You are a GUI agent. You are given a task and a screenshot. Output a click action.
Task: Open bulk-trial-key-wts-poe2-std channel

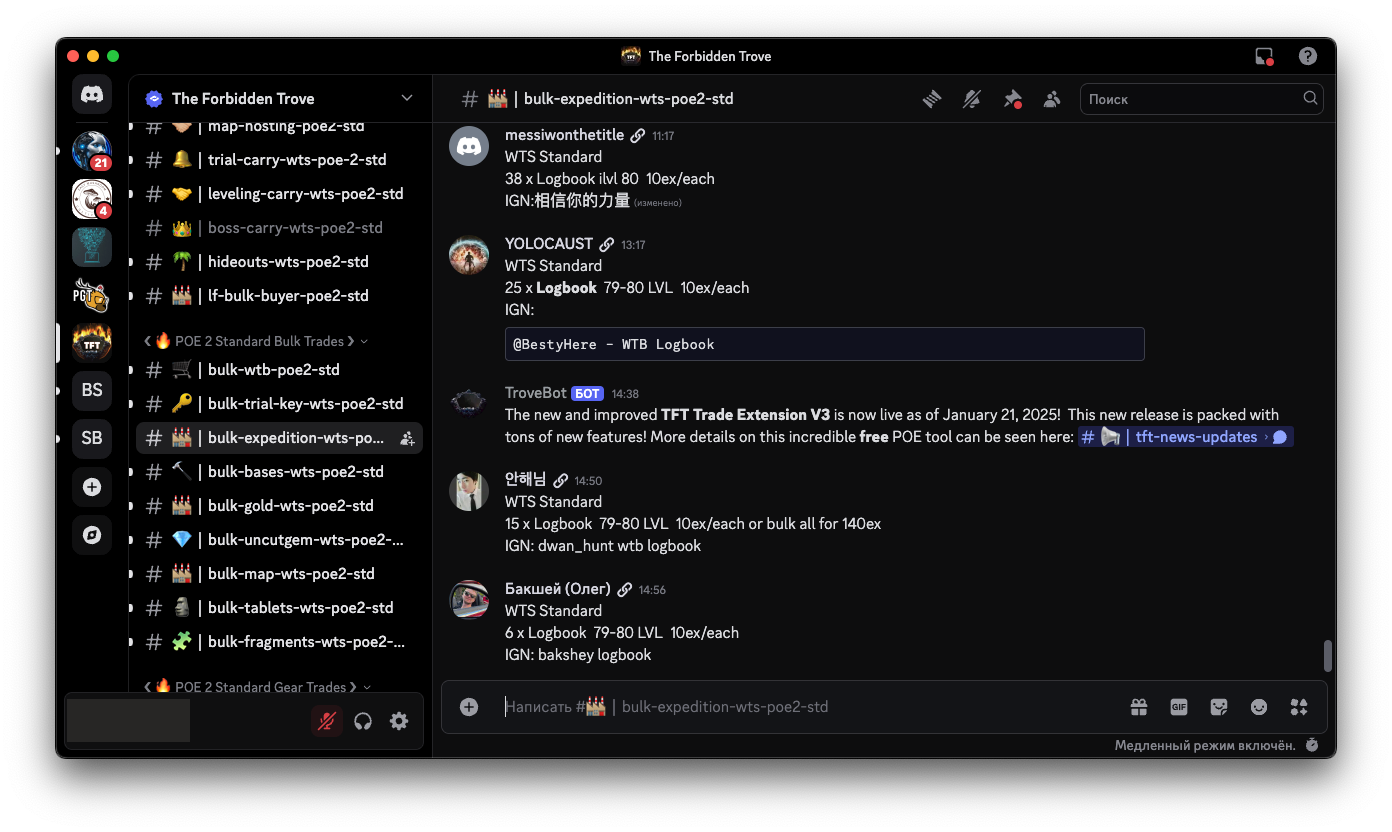tap(279, 404)
